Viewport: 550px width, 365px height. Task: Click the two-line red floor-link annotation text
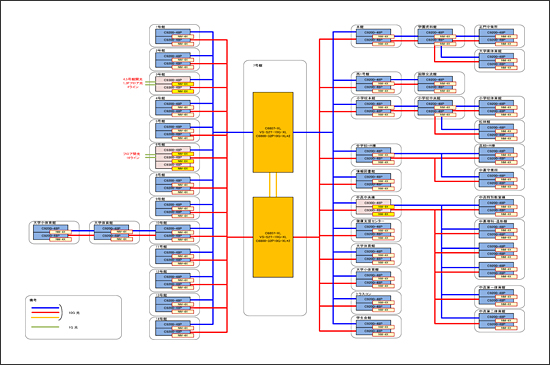coord(132,156)
